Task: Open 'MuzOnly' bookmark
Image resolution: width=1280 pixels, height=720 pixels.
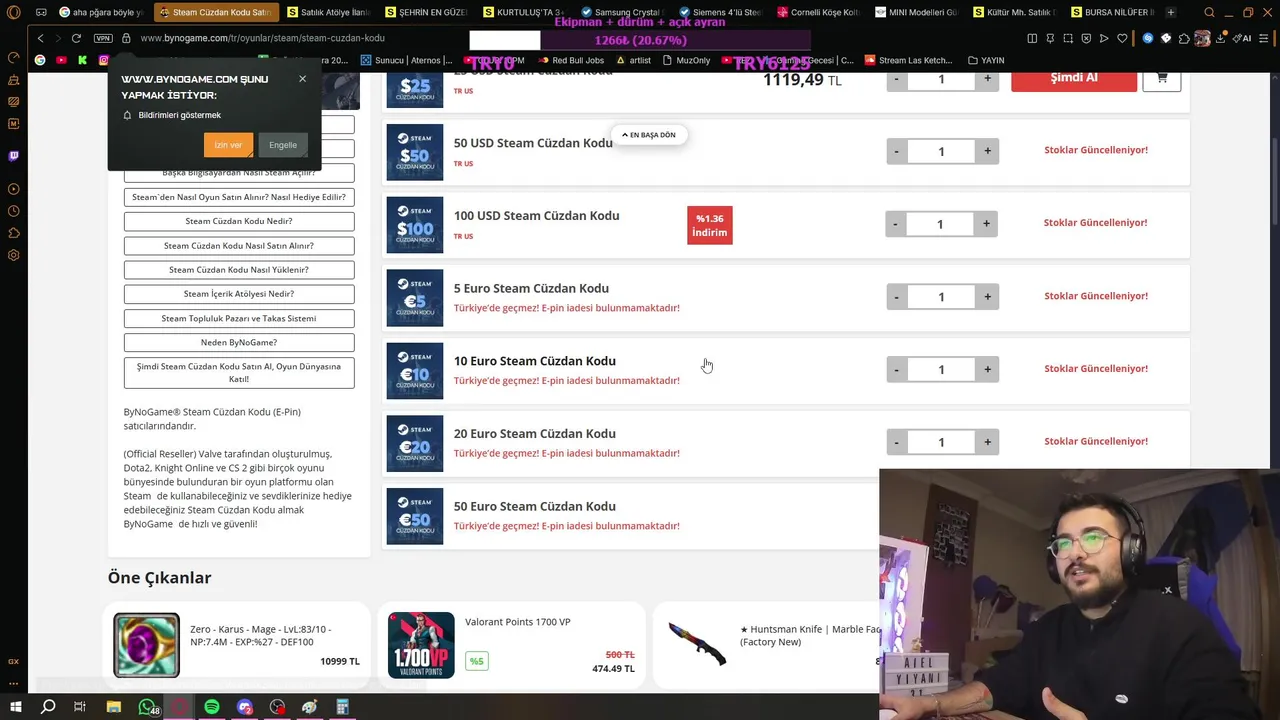Action: coord(686,60)
